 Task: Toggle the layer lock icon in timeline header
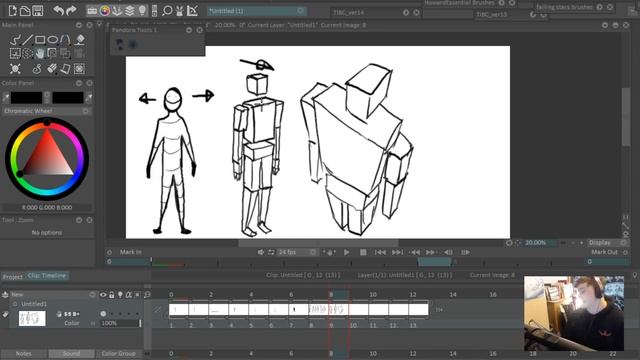(111, 295)
